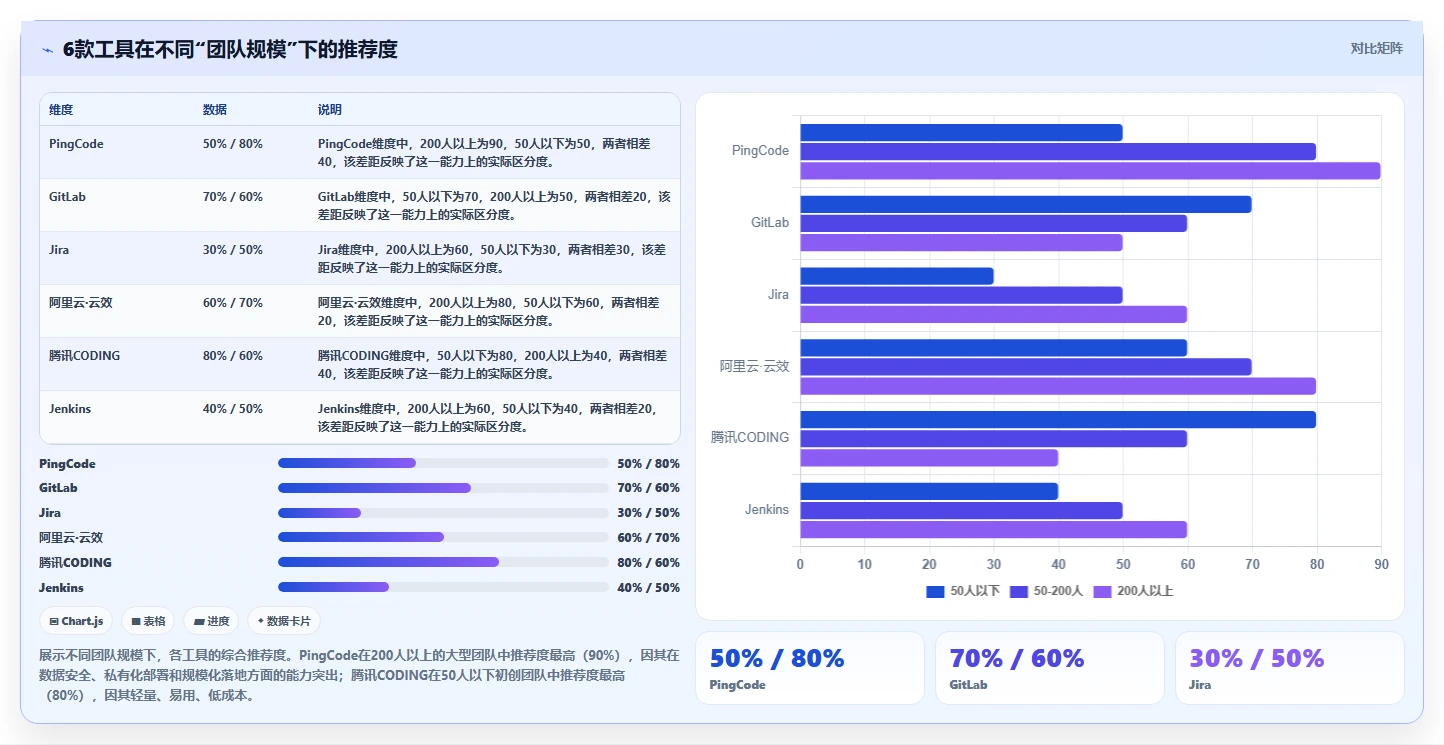Click the small icon left of the title
1444x745 pixels.
click(47, 50)
